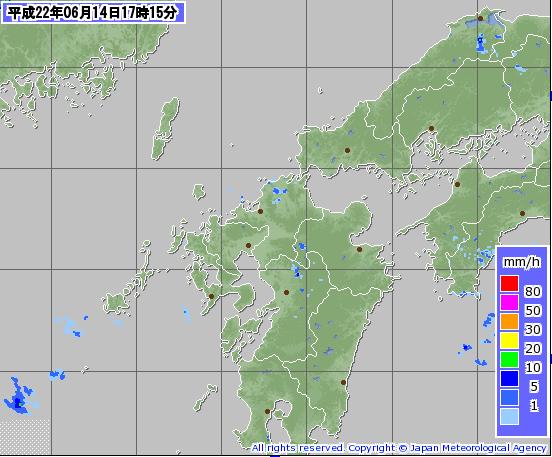Click the mm/h legend unit label
The width and height of the screenshot is (552, 457).
coord(521,262)
